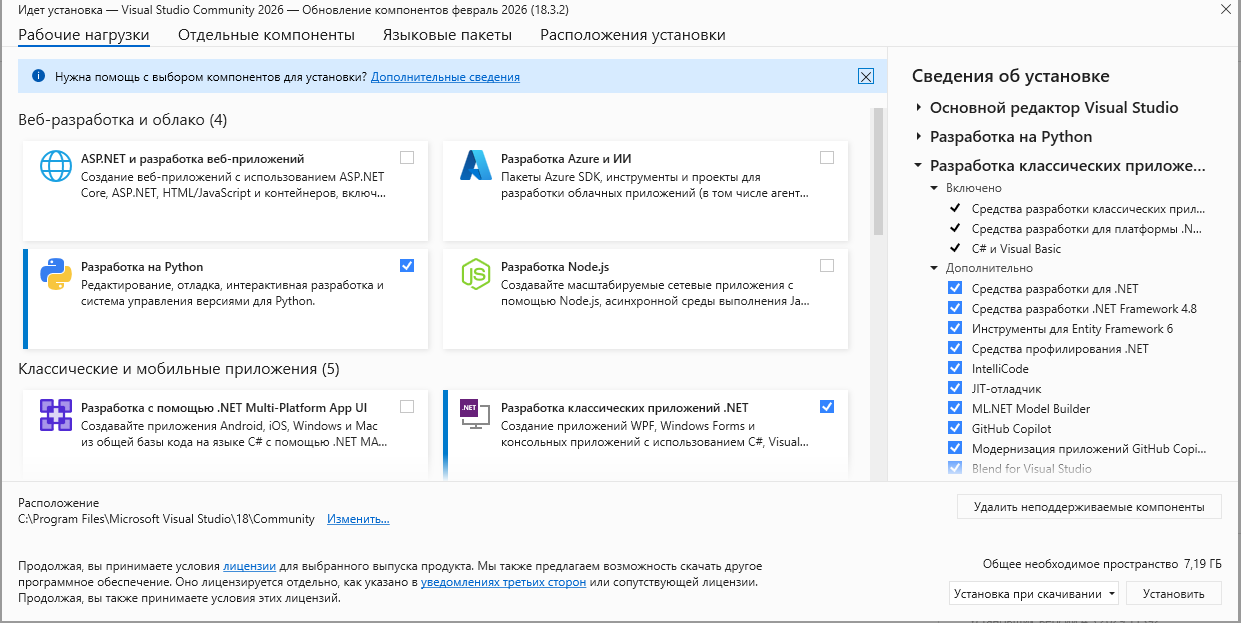Dismiss the component help banner
This screenshot has height=623, width=1241.
pos(866,76)
